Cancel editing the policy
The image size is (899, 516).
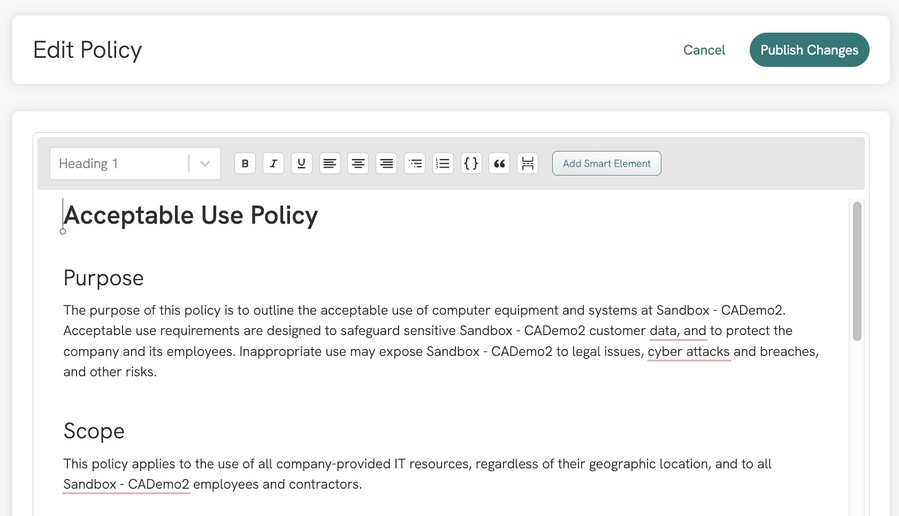pyautogui.click(x=704, y=50)
